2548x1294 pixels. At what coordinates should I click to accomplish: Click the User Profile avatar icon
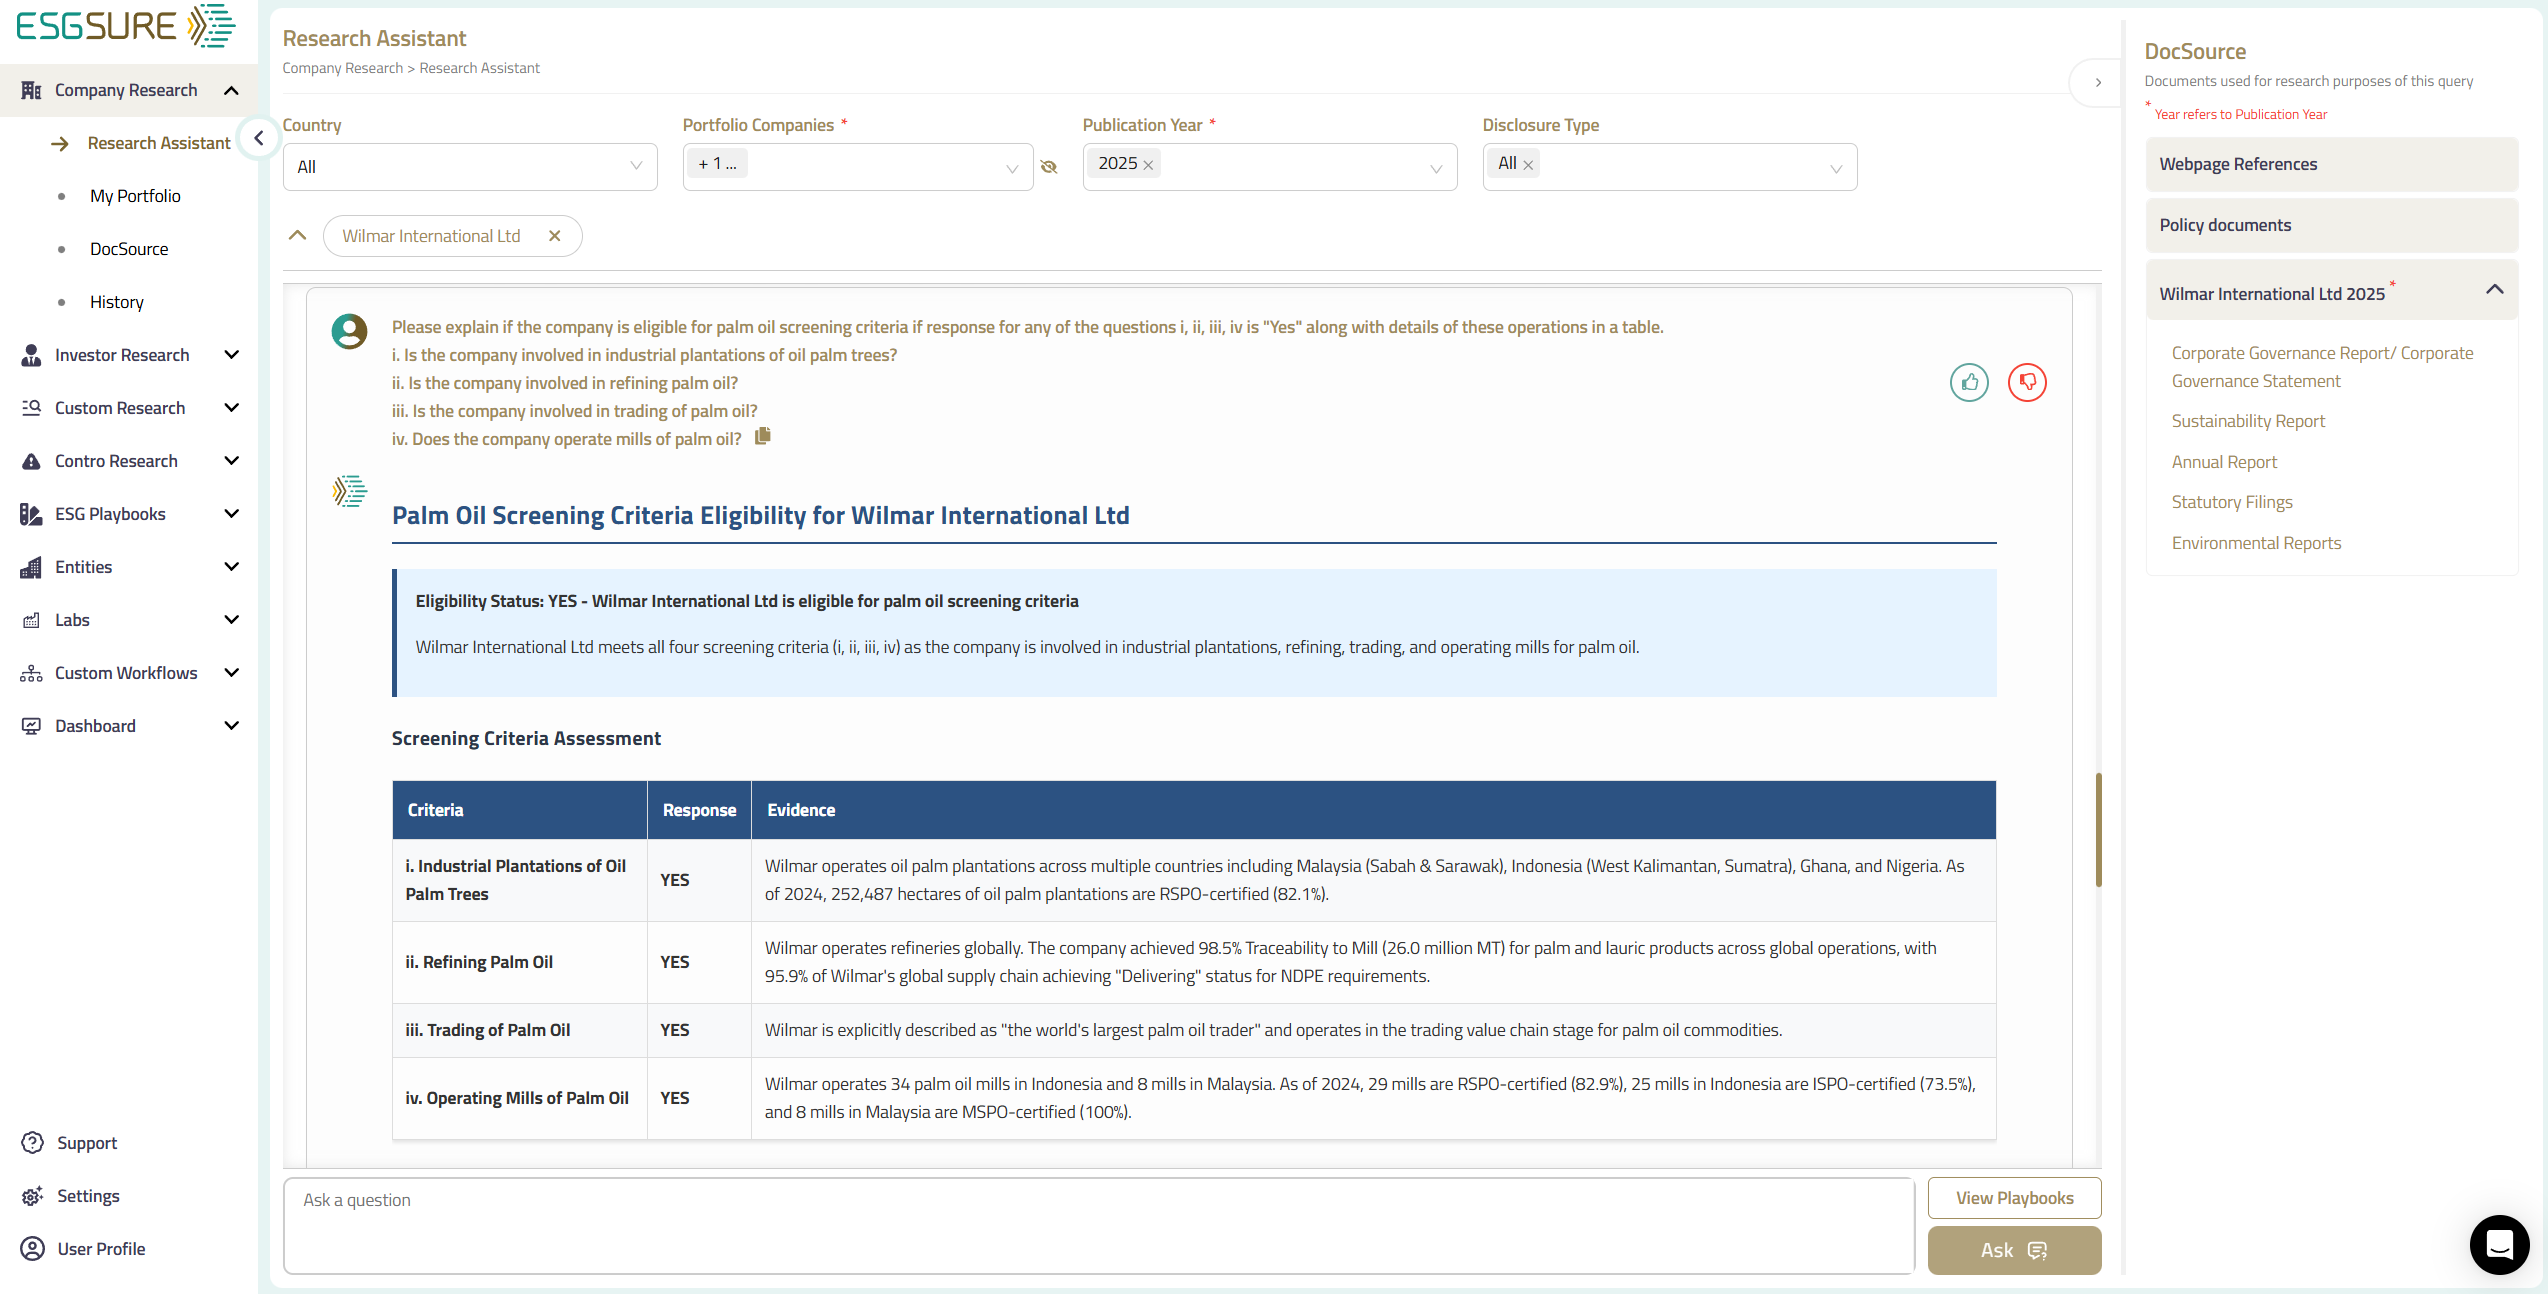[x=33, y=1249]
